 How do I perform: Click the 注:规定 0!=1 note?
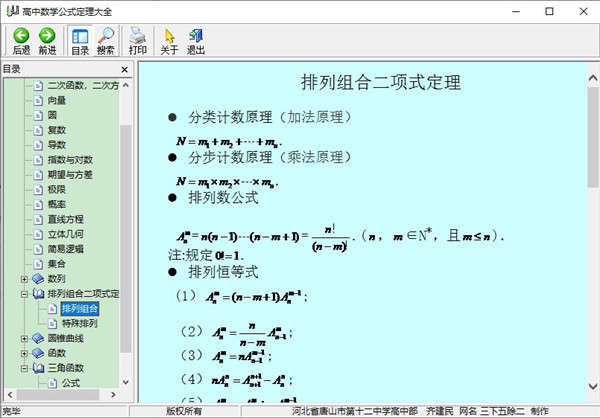206,255
